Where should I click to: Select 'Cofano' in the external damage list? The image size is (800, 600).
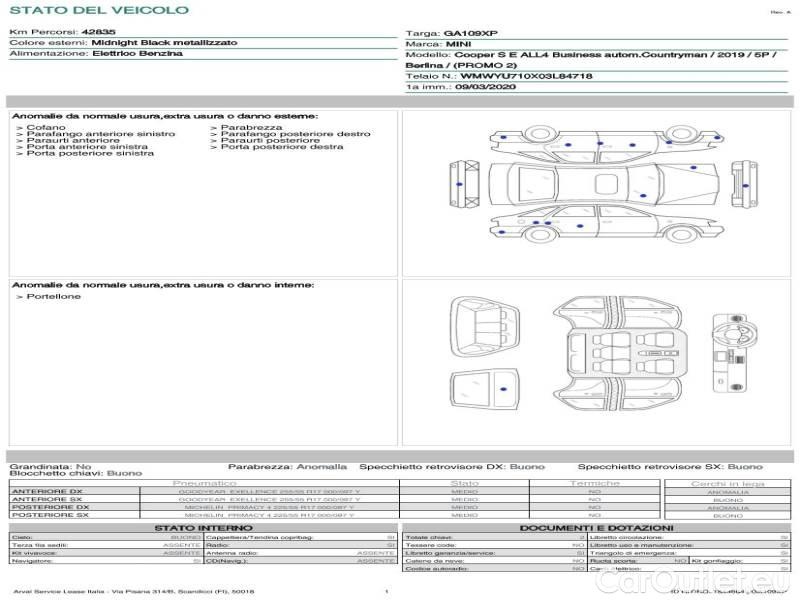click(x=46, y=128)
